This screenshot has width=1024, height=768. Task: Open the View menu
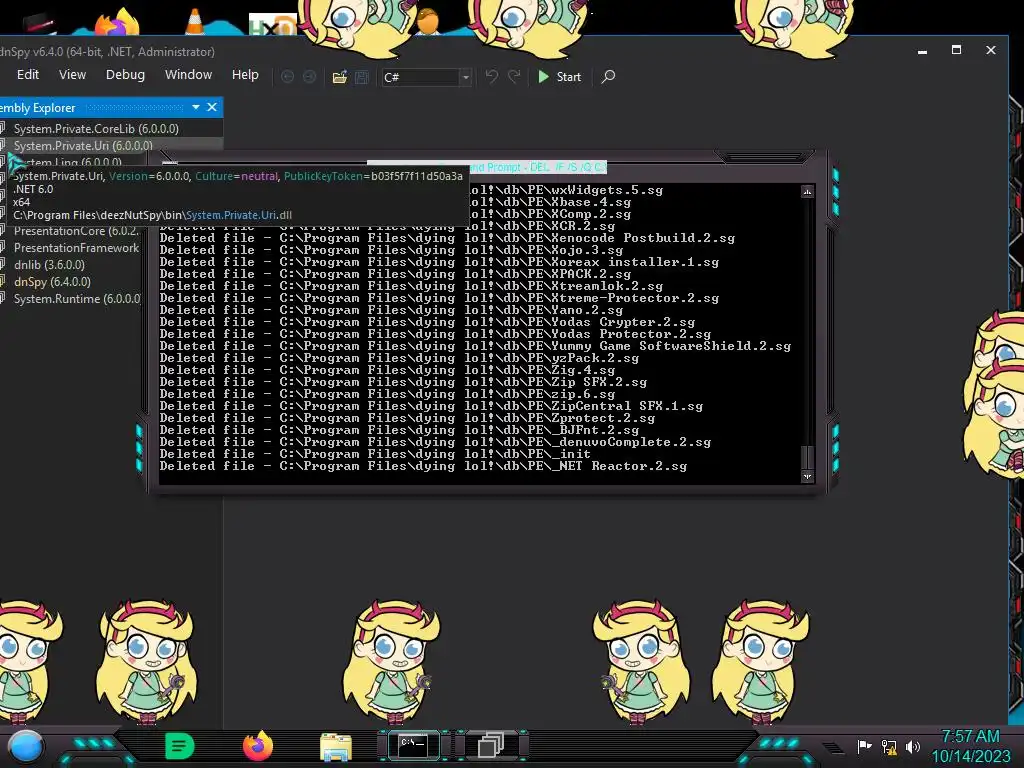(72, 75)
